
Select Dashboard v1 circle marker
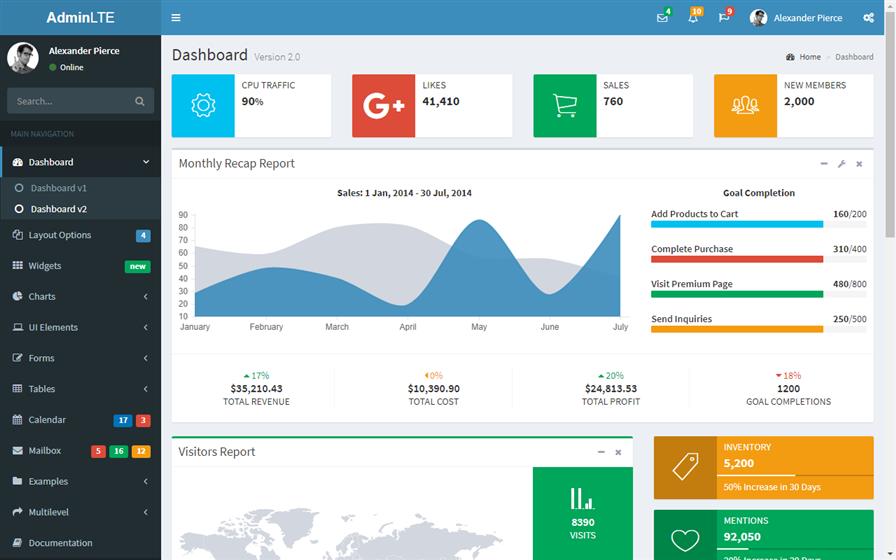pyautogui.click(x=19, y=188)
